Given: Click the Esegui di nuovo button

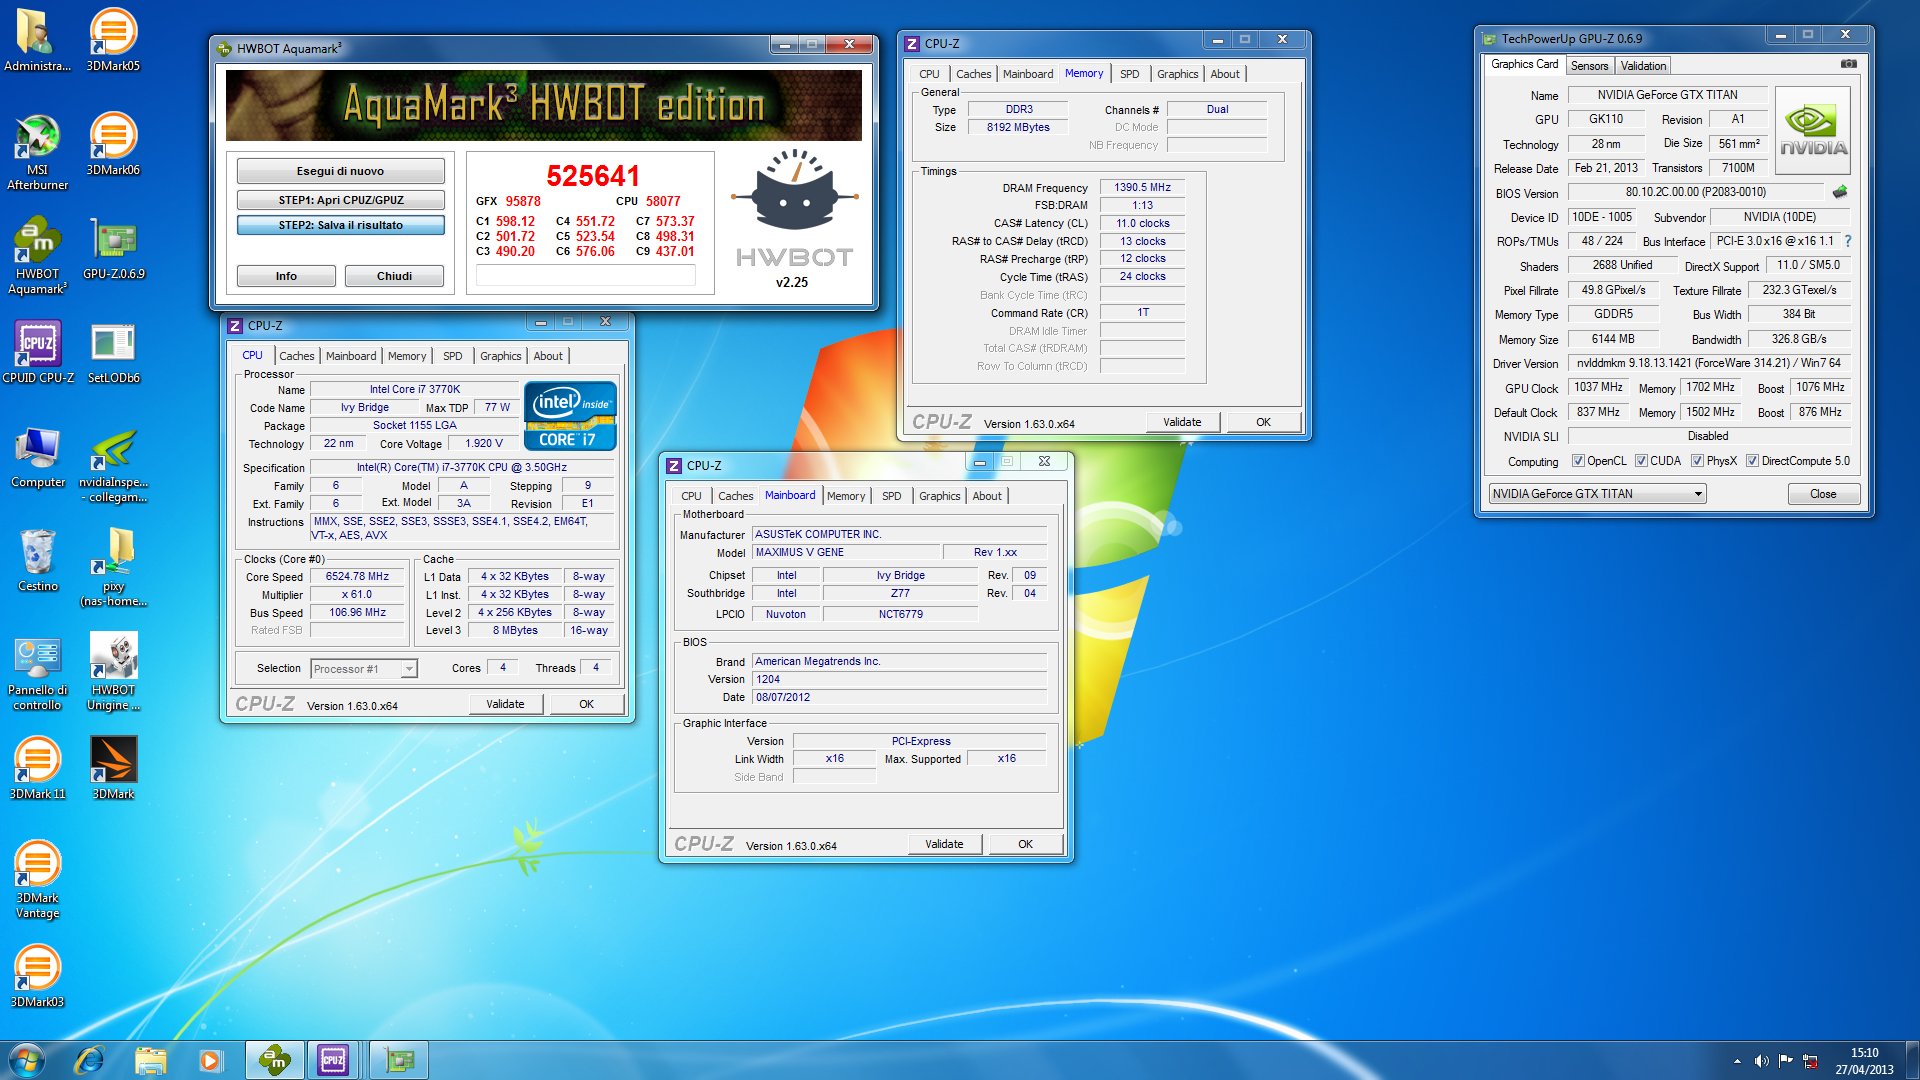Looking at the screenshot, I should click(x=340, y=171).
